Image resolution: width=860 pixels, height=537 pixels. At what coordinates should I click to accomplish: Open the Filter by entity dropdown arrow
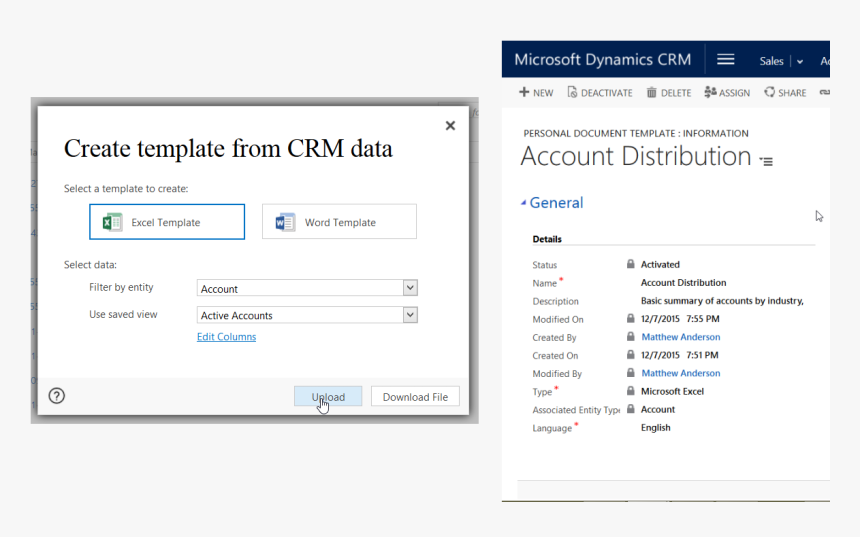(x=410, y=288)
